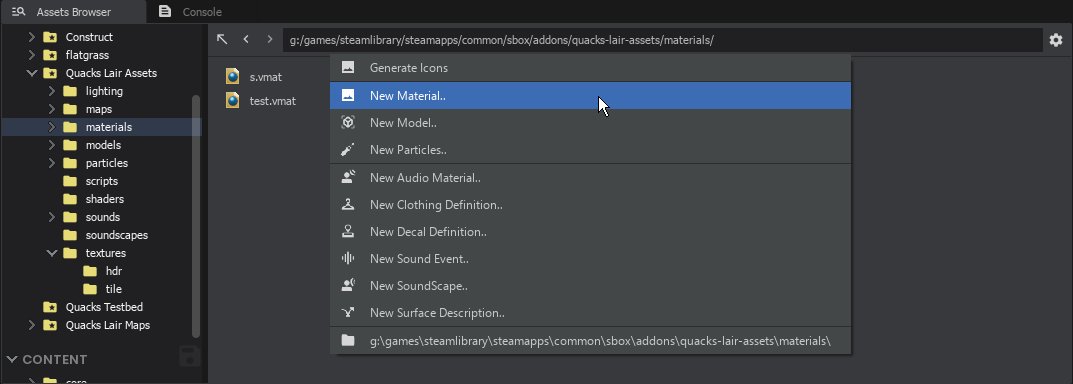Click the Generate Icons image icon

coord(348,68)
